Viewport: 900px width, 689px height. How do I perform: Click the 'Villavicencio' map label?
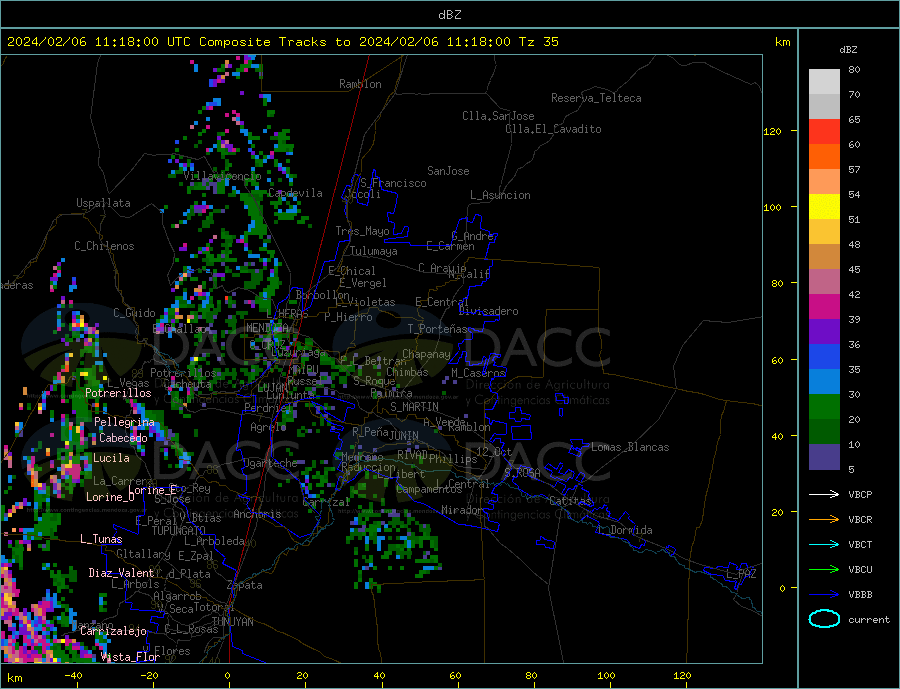tap(222, 176)
